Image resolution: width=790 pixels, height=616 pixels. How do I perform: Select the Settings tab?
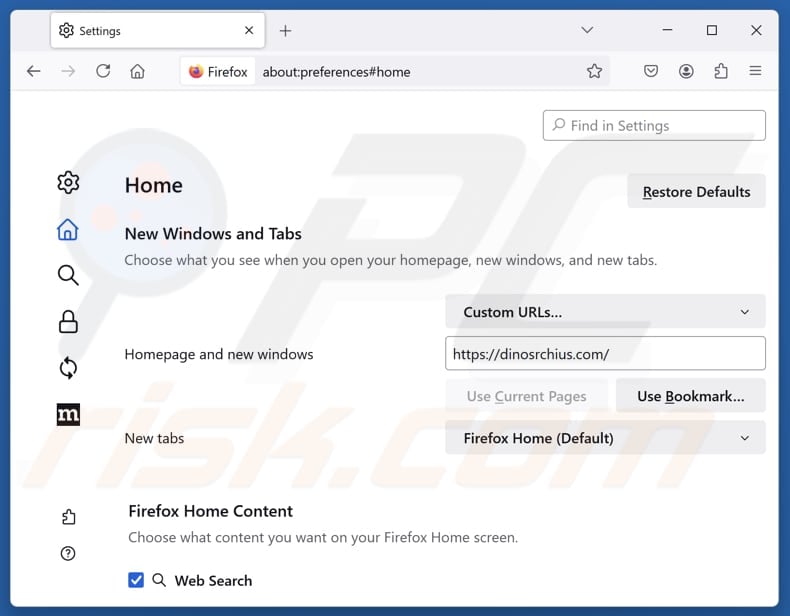click(157, 31)
